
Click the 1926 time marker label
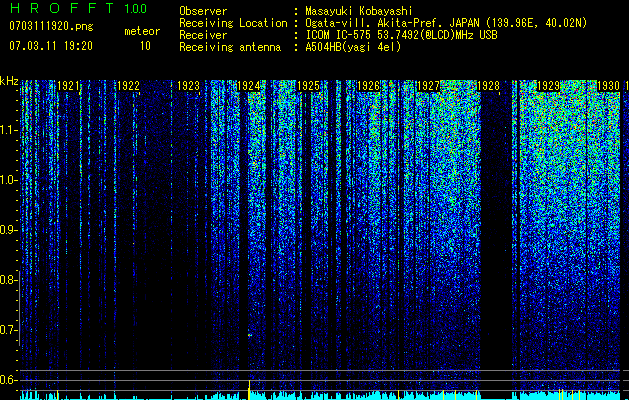[x=368, y=86]
